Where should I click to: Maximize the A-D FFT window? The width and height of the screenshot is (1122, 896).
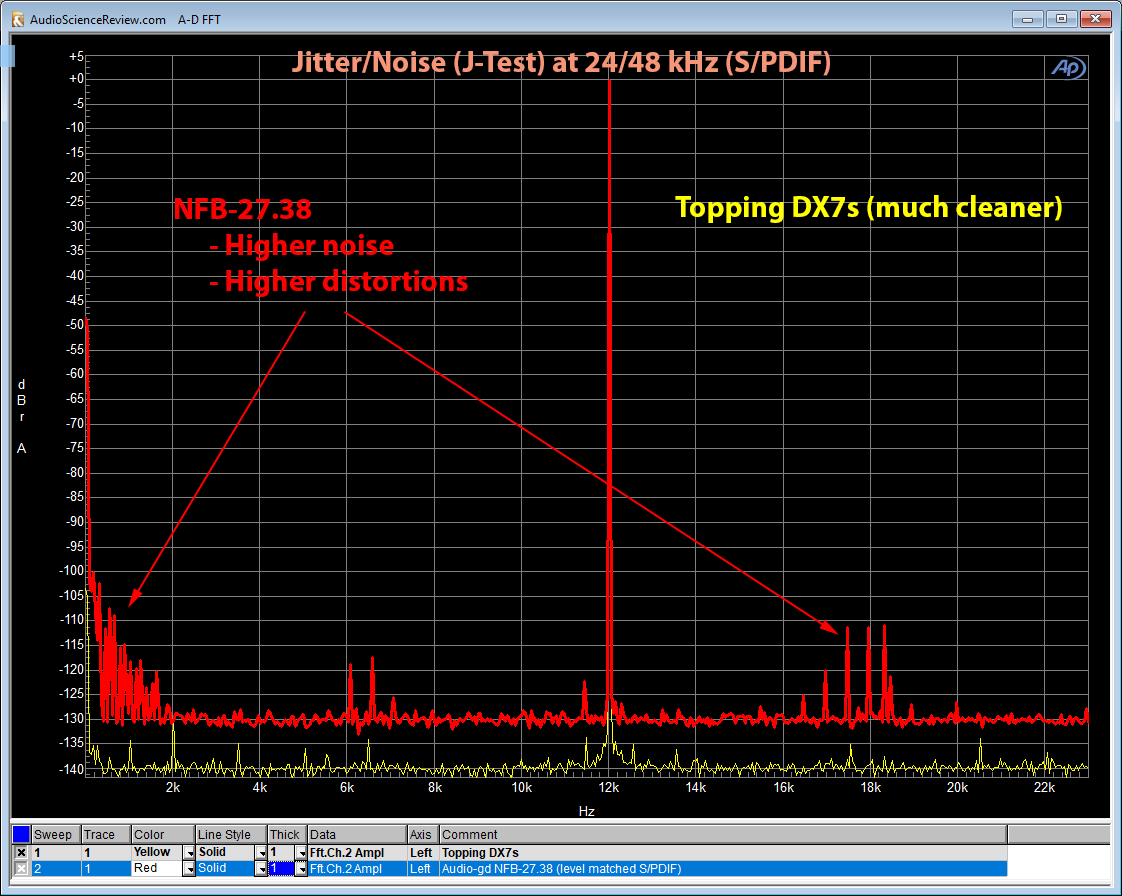tap(1061, 19)
